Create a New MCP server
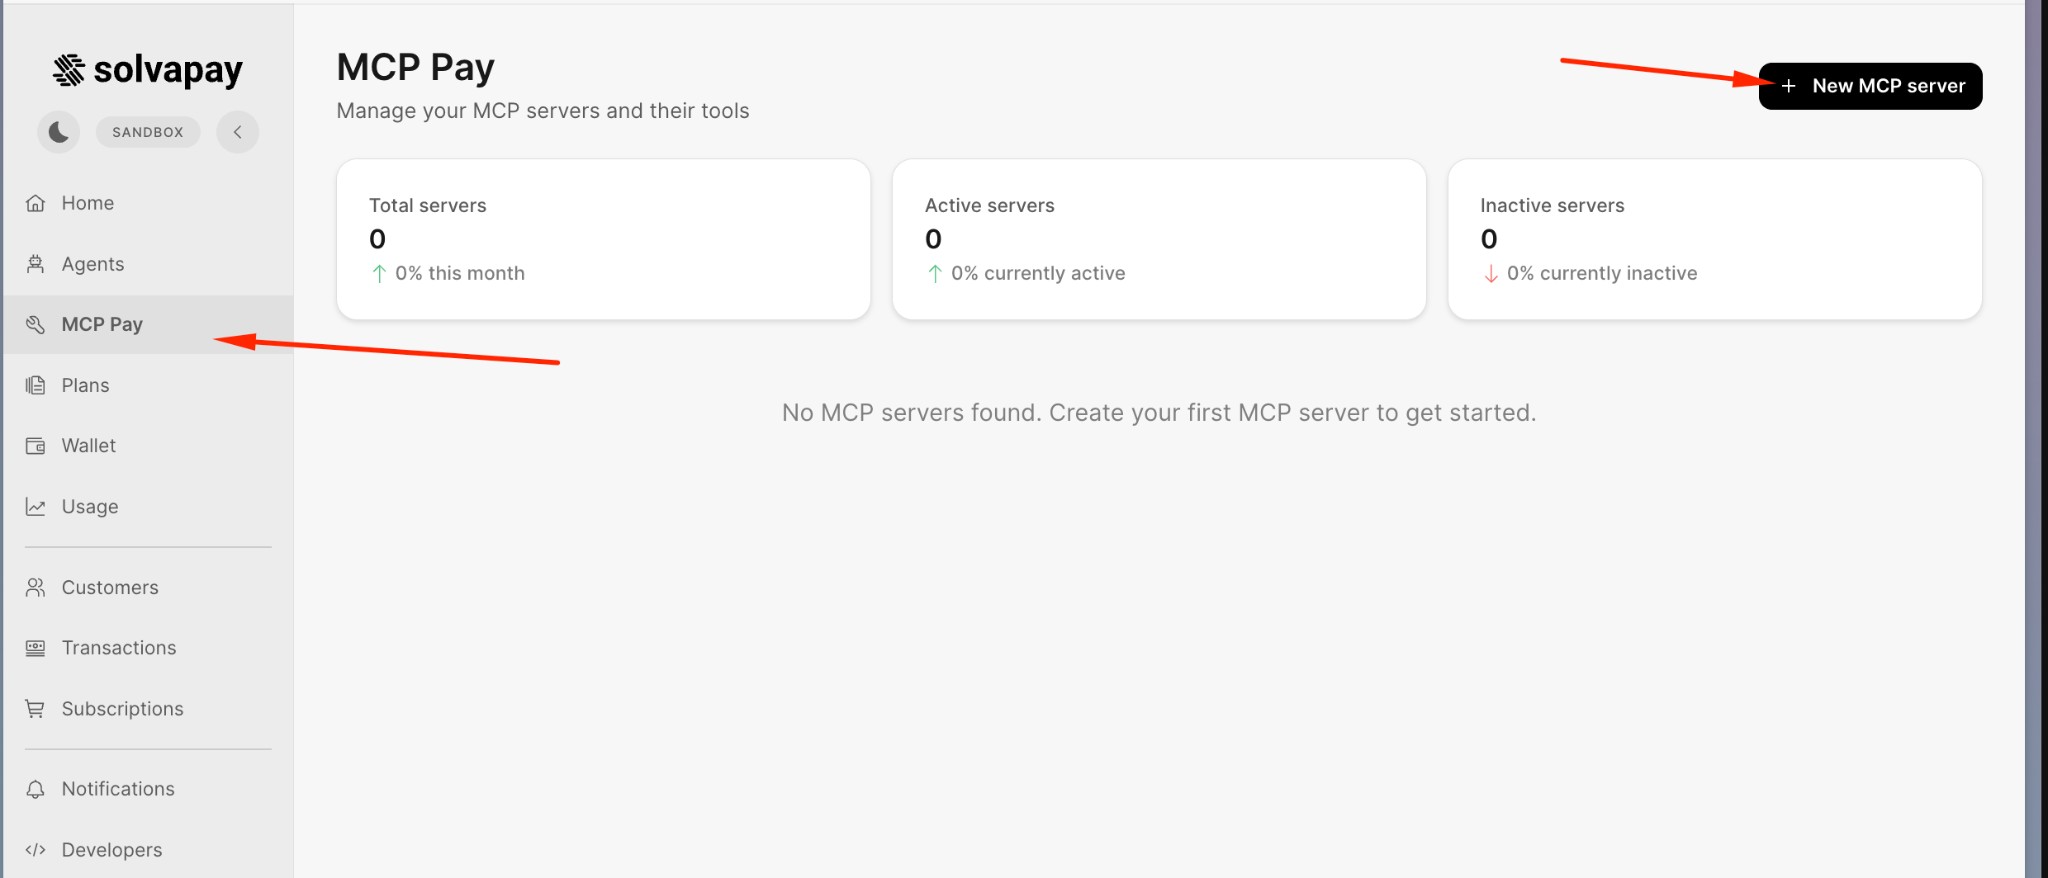This screenshot has height=878, width=2048. pos(1870,86)
